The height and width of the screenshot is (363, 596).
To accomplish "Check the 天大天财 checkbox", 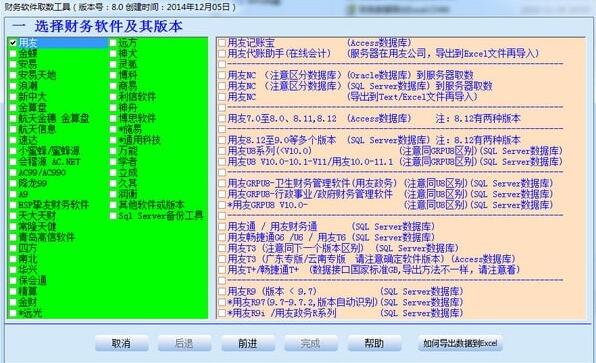I will (13, 216).
